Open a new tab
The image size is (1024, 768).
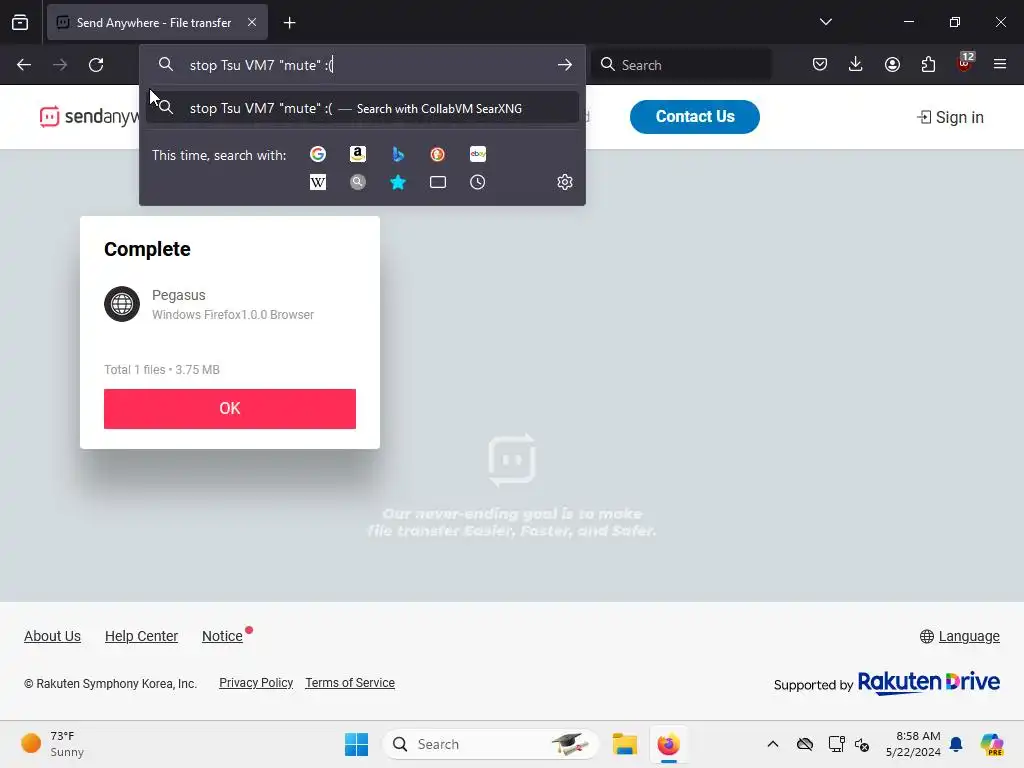tap(289, 23)
